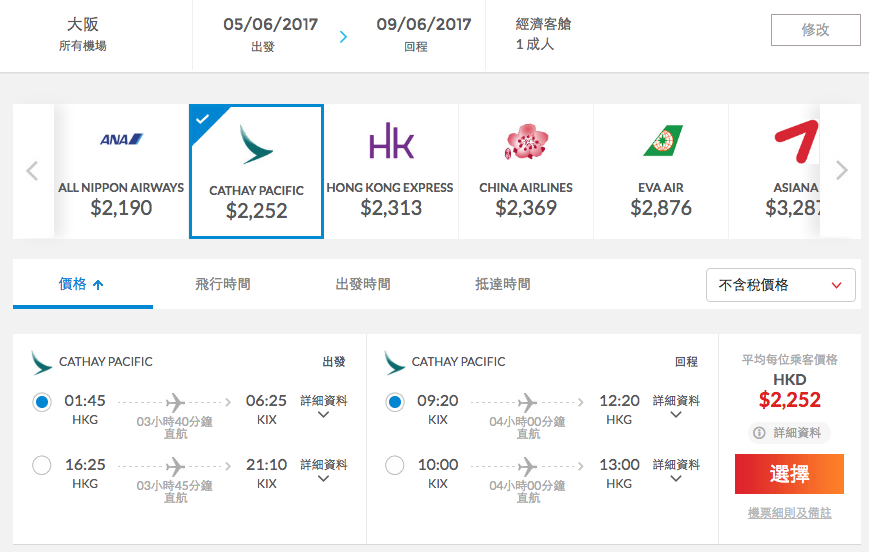Expand 詳細資料 for the 09:20 to 12:20 flight
Viewport: 869px width, 552px height.
point(676,406)
